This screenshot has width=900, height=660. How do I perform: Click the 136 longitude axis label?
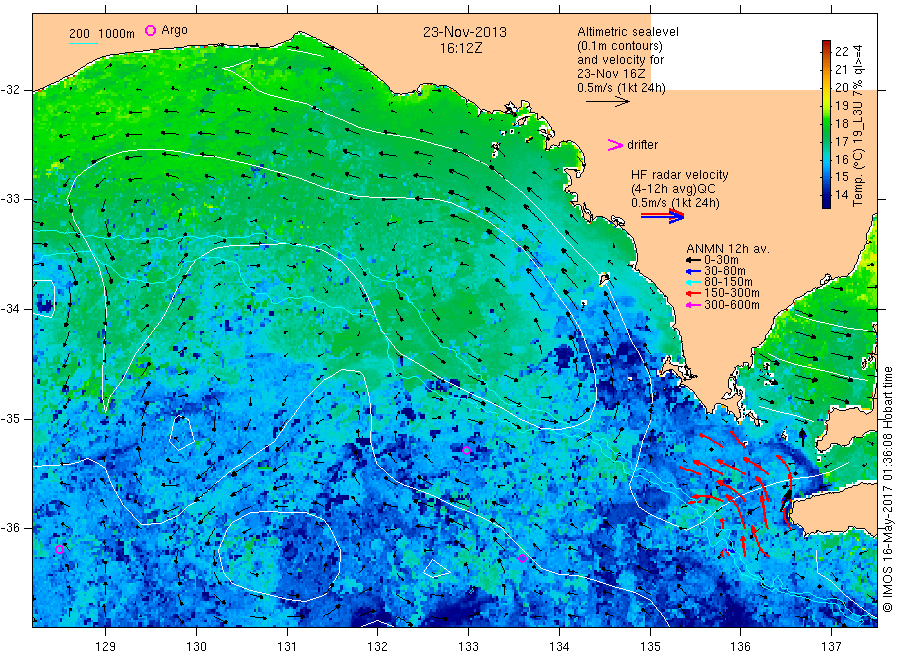point(740,647)
